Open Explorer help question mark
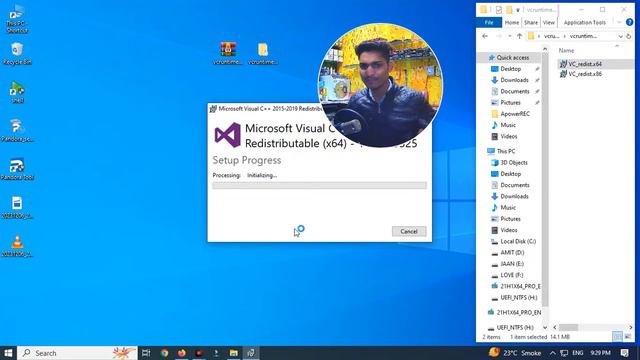Viewport: 640px width, 360px height. coord(629,22)
